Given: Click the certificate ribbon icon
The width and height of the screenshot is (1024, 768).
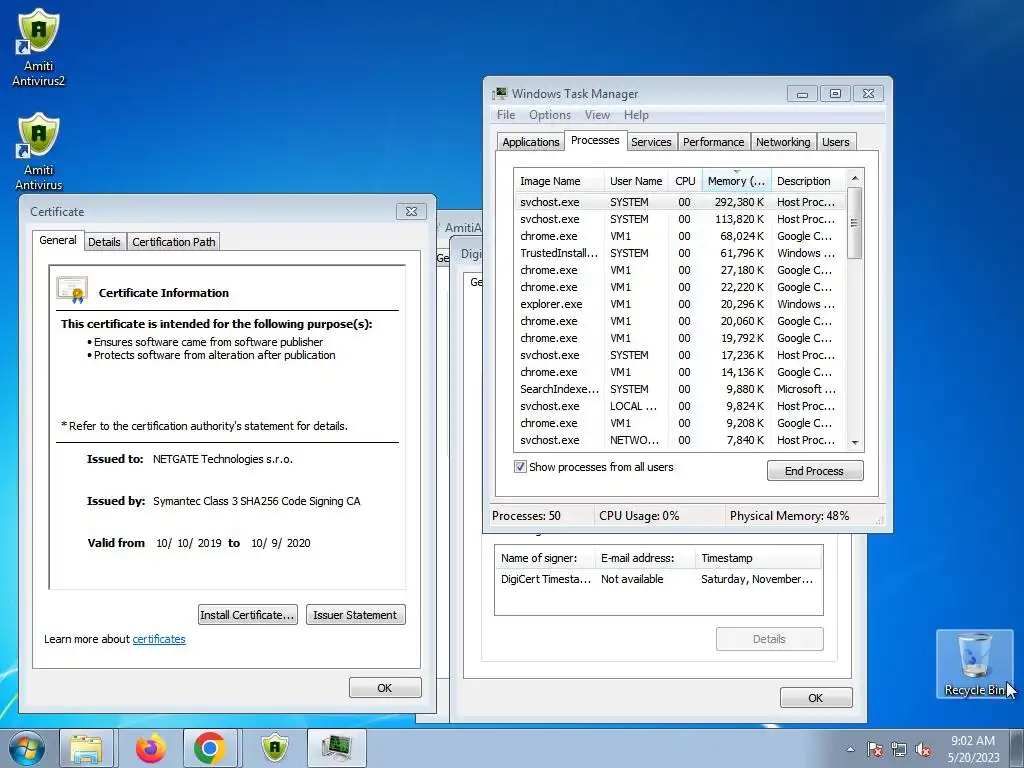Looking at the screenshot, I should 72,290.
